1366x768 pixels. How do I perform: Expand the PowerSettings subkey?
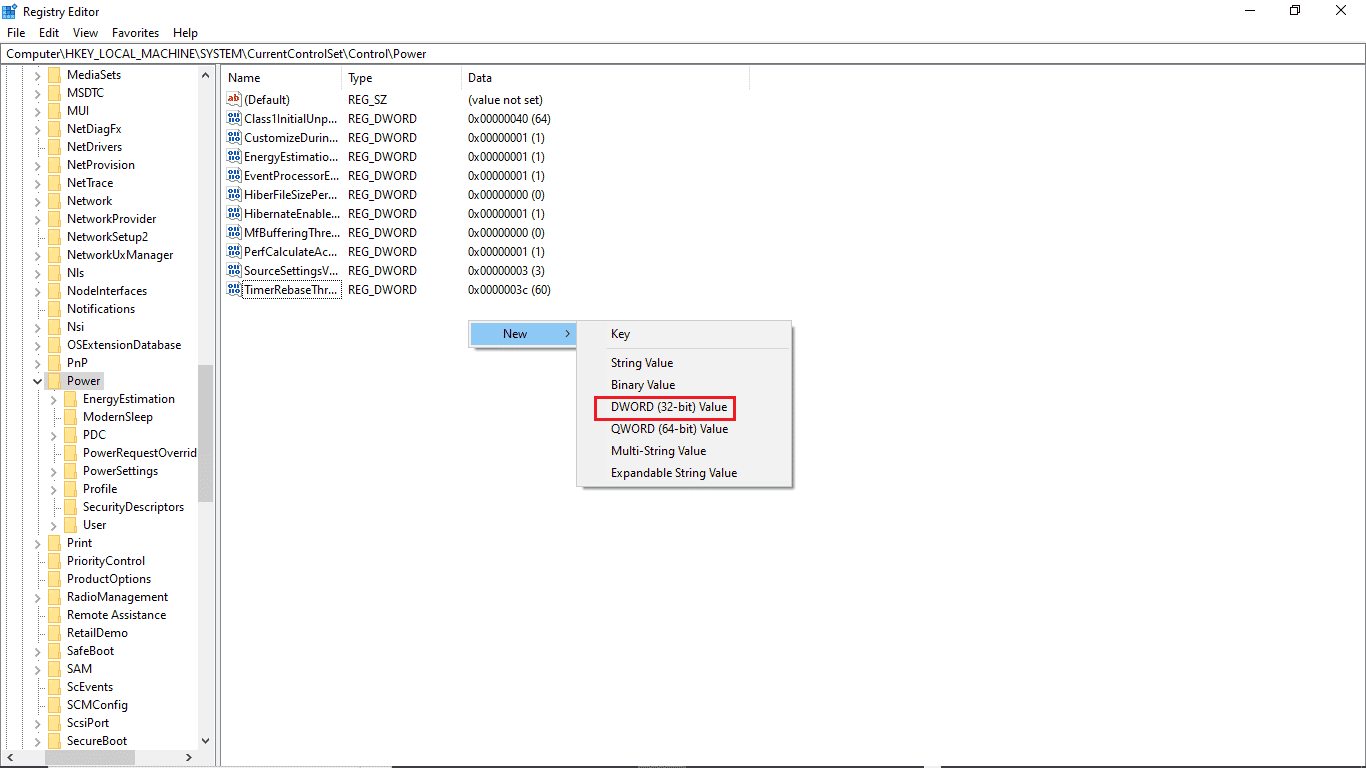pyautogui.click(x=54, y=471)
